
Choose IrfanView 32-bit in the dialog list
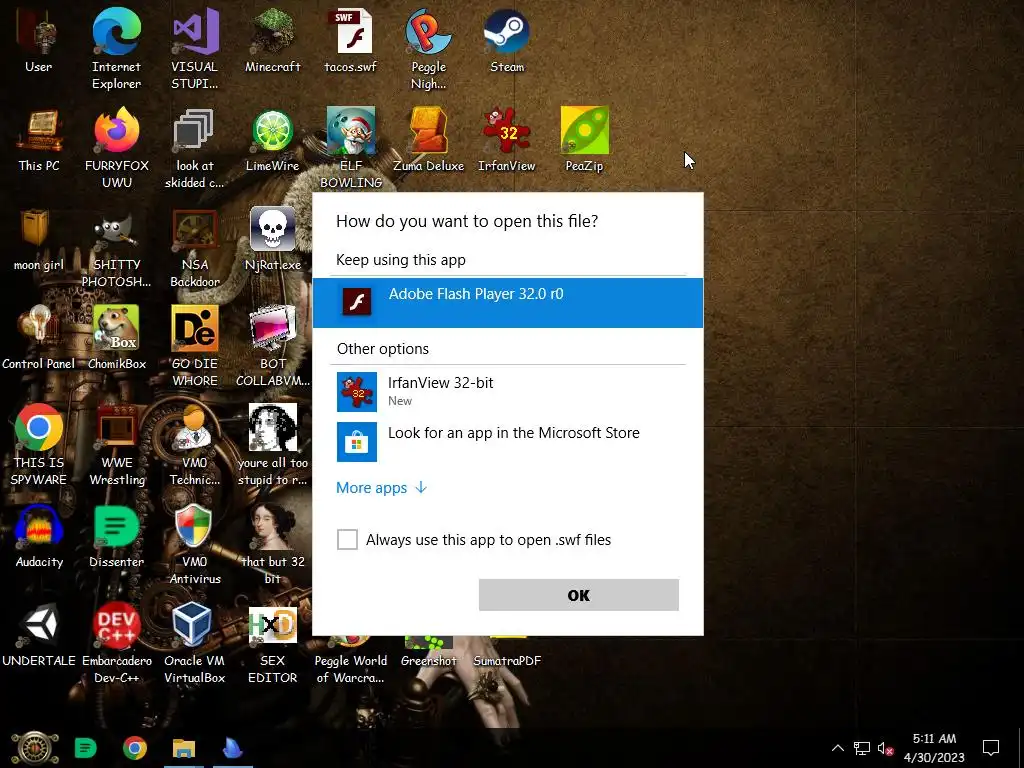click(507, 391)
